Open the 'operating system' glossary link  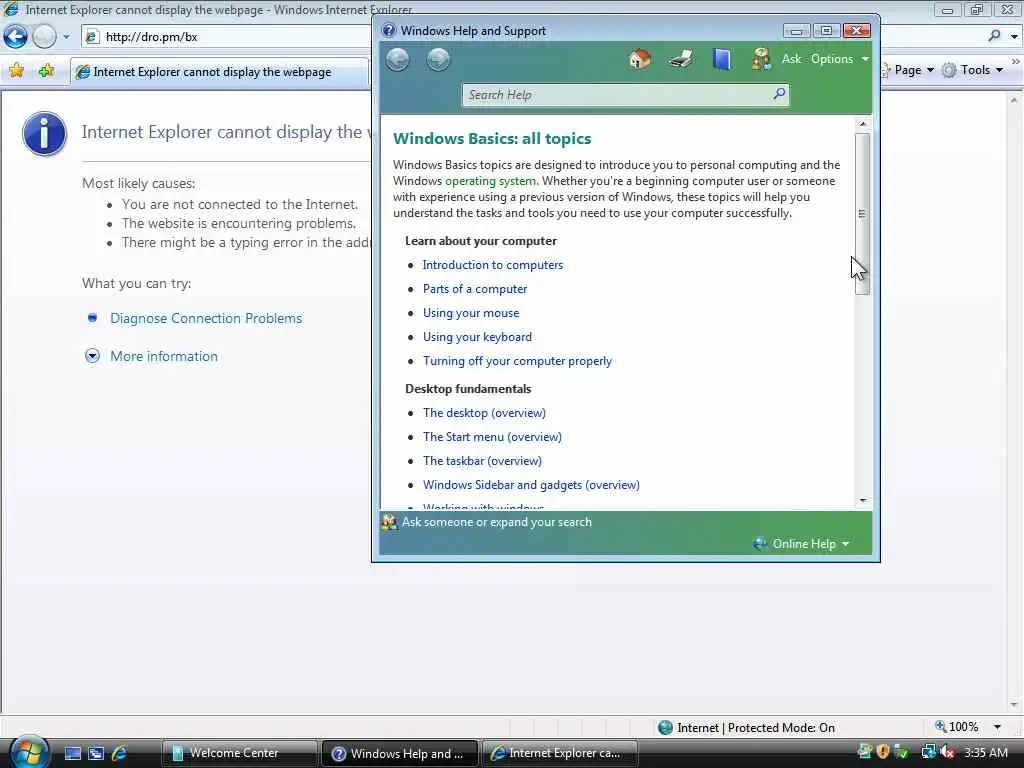490,181
